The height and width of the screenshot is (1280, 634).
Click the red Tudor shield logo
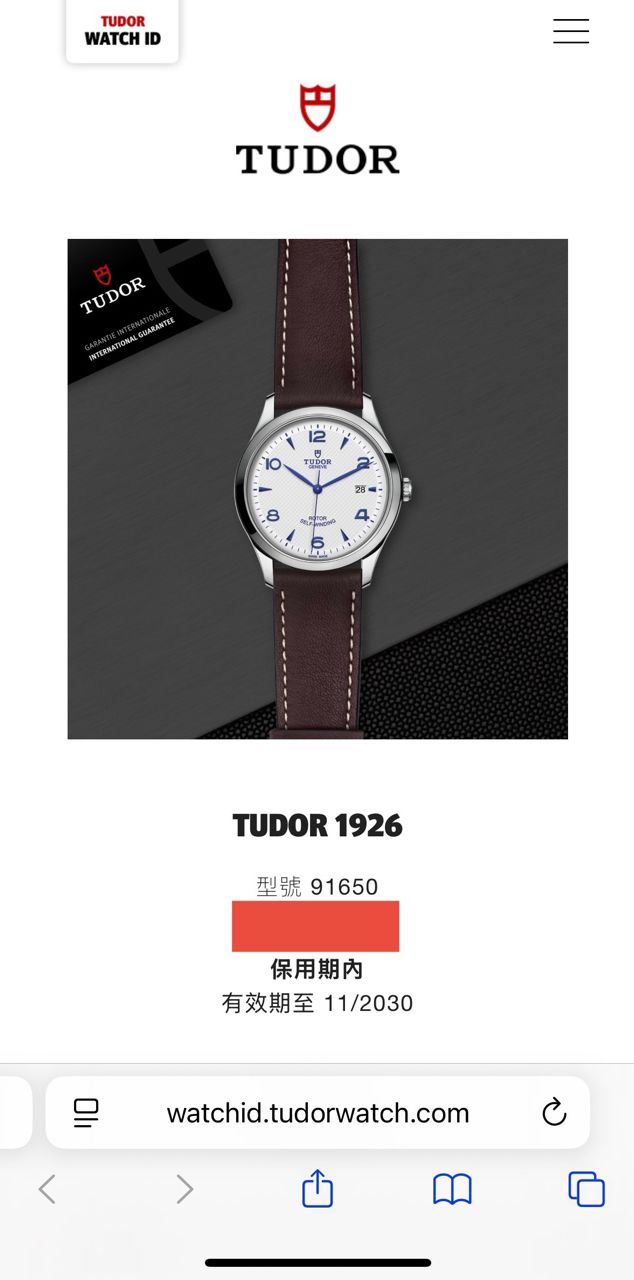pyautogui.click(x=317, y=108)
